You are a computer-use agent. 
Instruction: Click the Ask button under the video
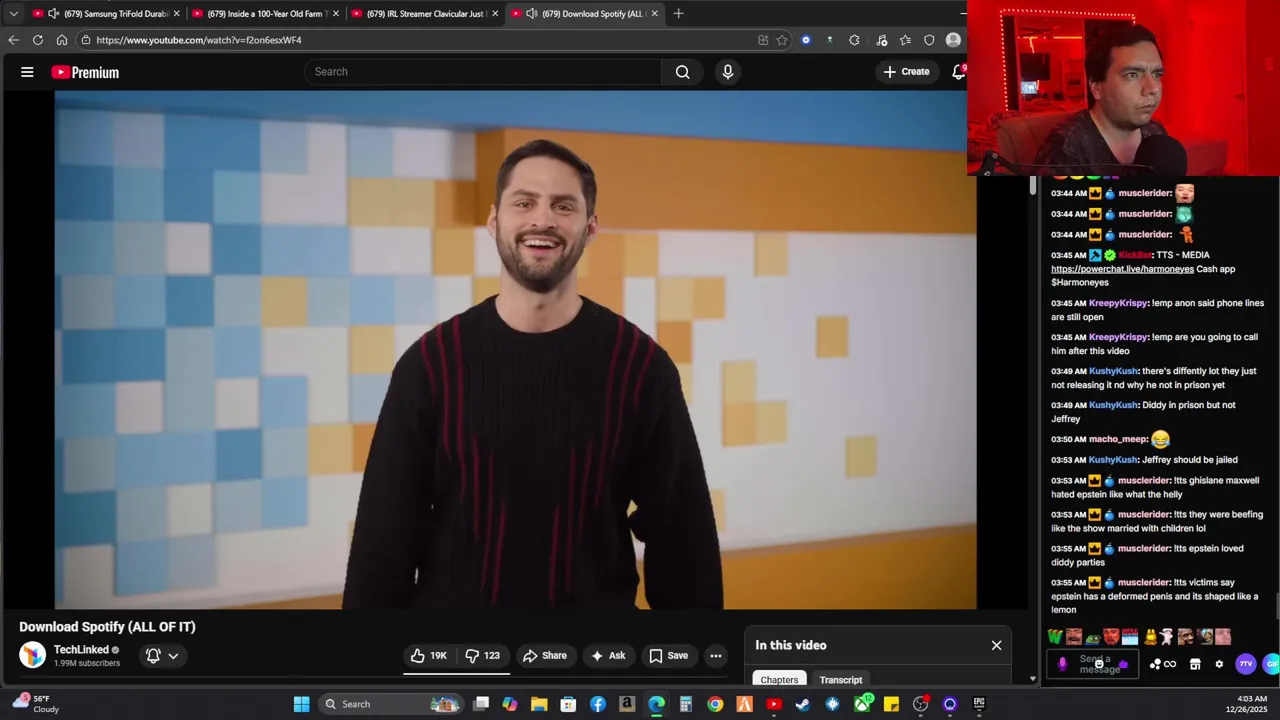(x=608, y=656)
